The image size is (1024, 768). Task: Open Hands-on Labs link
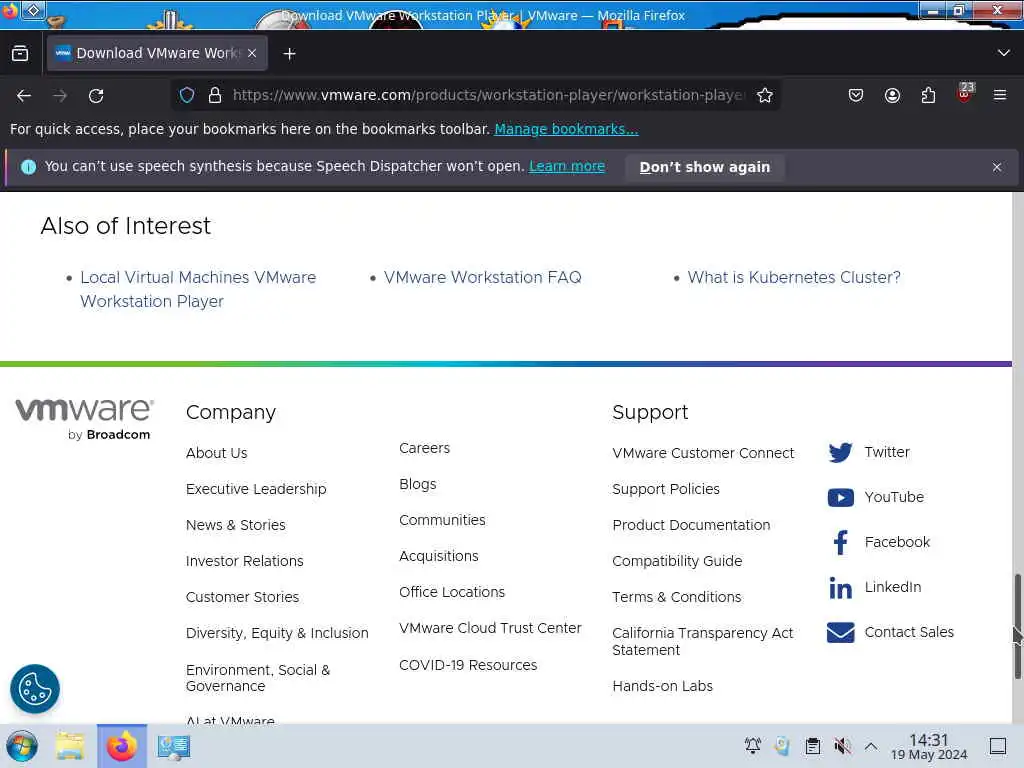coord(663,686)
